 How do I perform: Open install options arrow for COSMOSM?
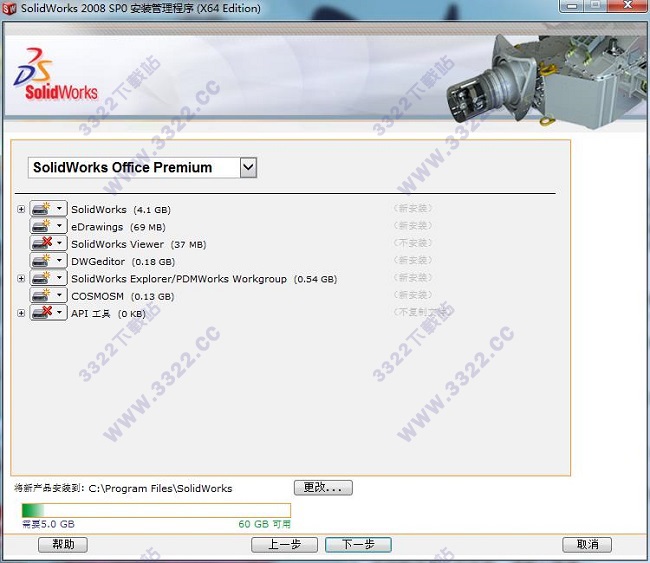click(x=60, y=296)
